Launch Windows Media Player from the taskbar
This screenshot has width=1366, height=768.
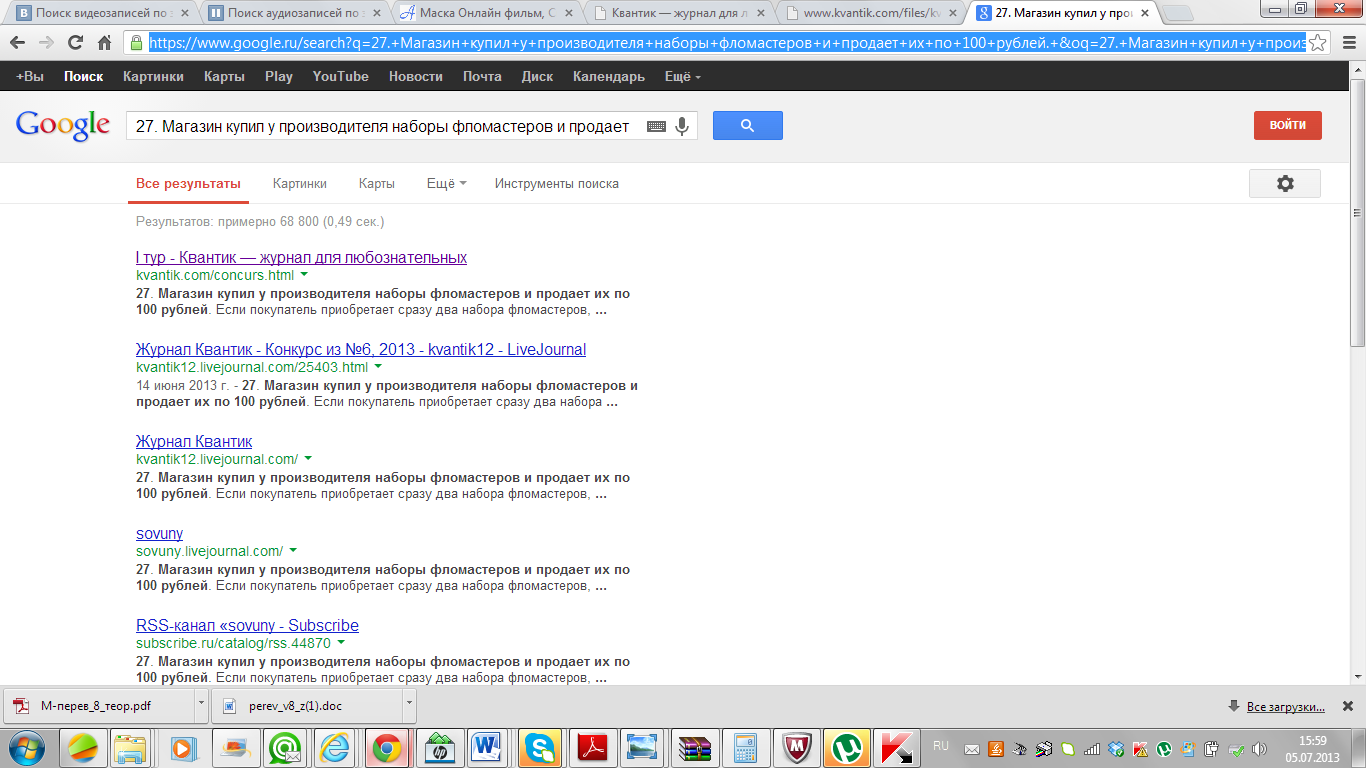pyautogui.click(x=181, y=747)
